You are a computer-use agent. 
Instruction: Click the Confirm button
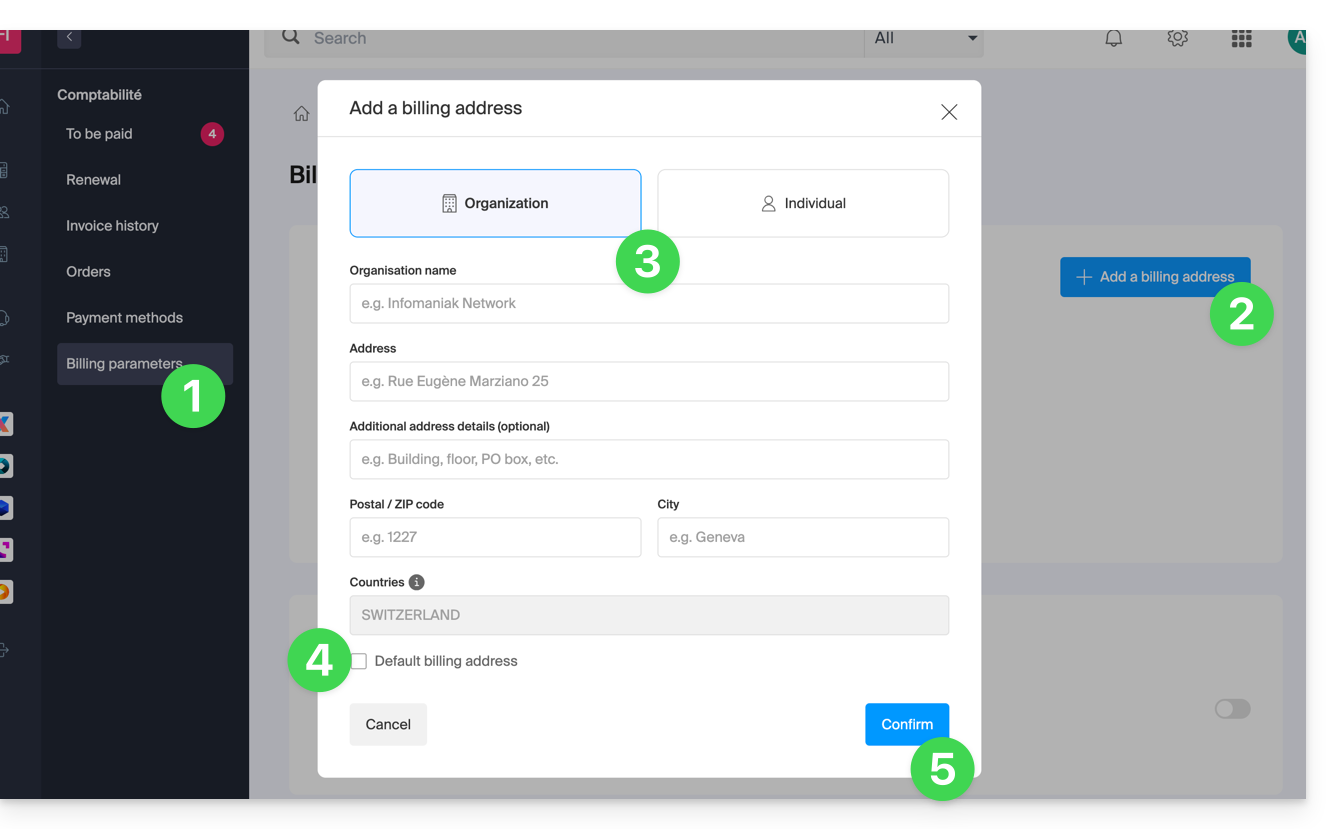[906, 724]
